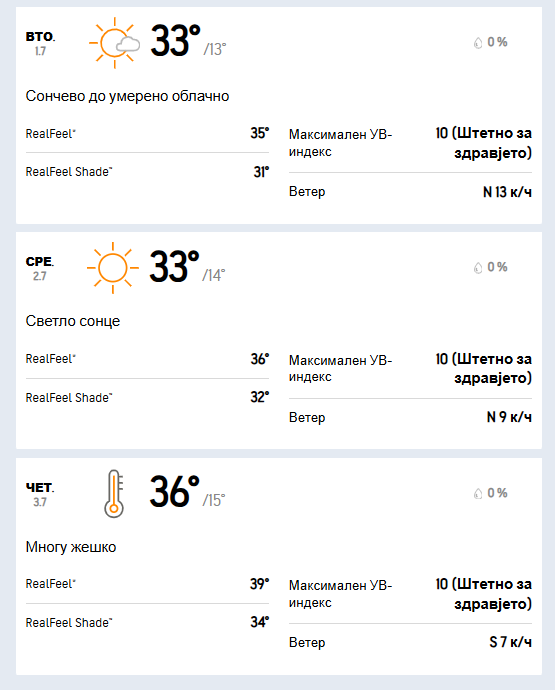This screenshot has height=690, width=555.
Task: Click the 36°/15° temperature on Thursday
Action: (x=187, y=492)
